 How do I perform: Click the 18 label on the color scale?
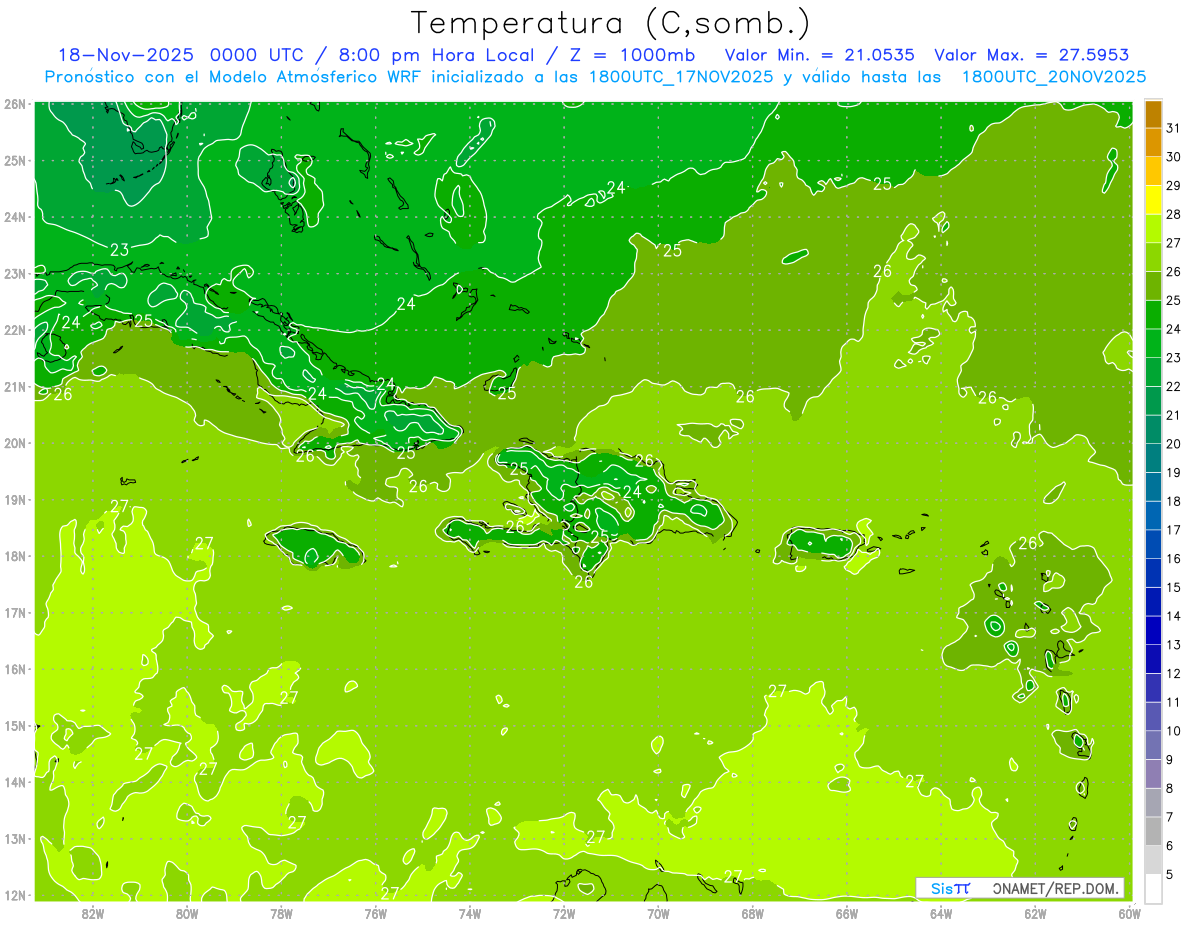click(1173, 501)
